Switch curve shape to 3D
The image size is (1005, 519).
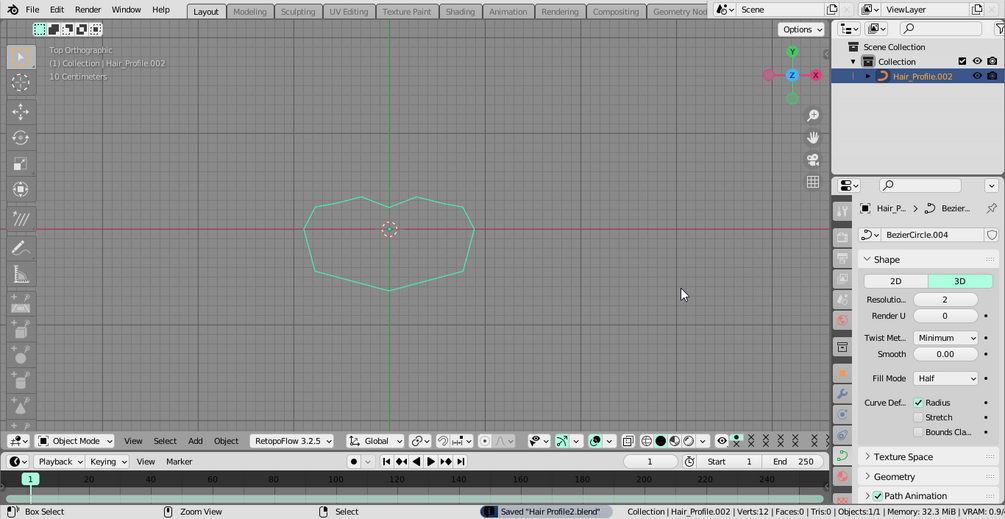click(x=960, y=281)
